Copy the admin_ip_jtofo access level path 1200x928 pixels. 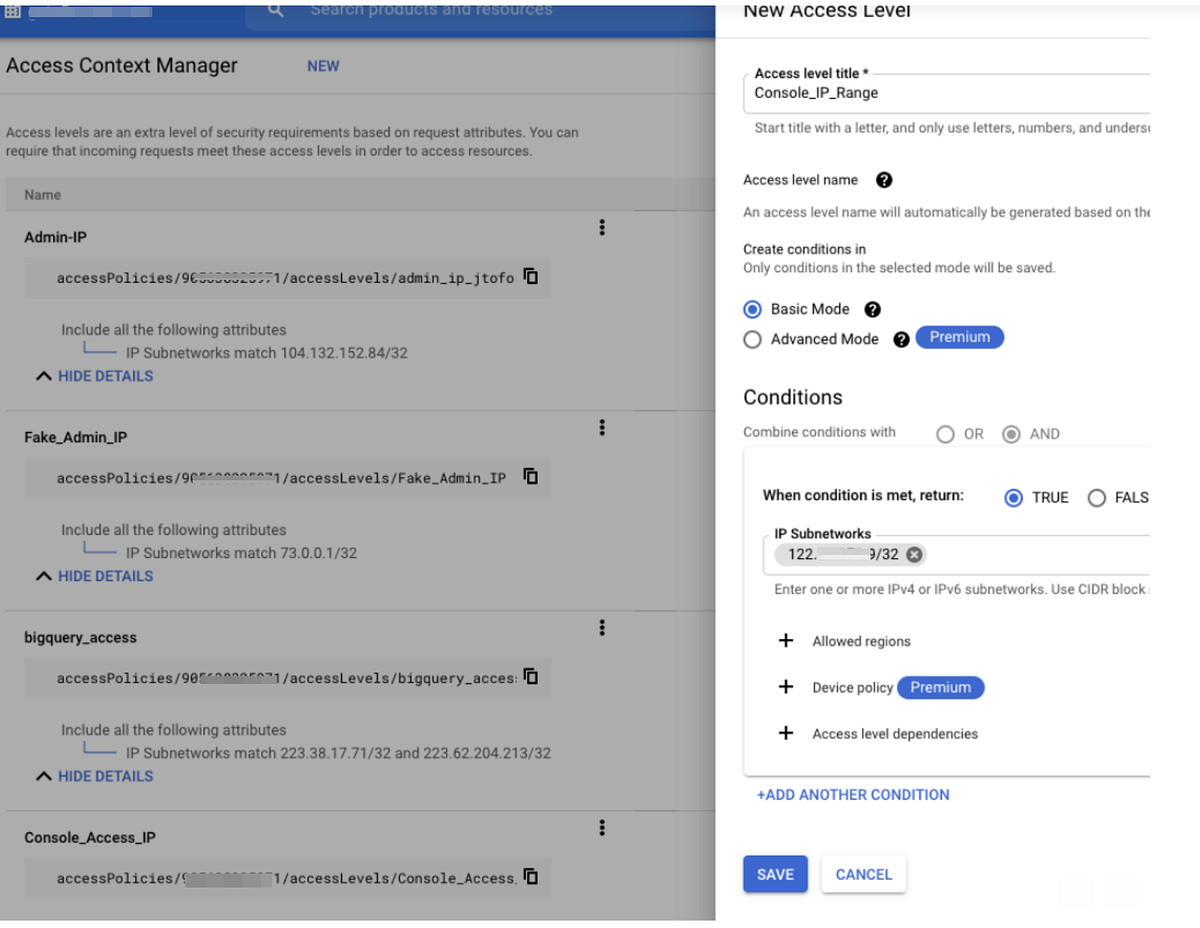(x=530, y=278)
